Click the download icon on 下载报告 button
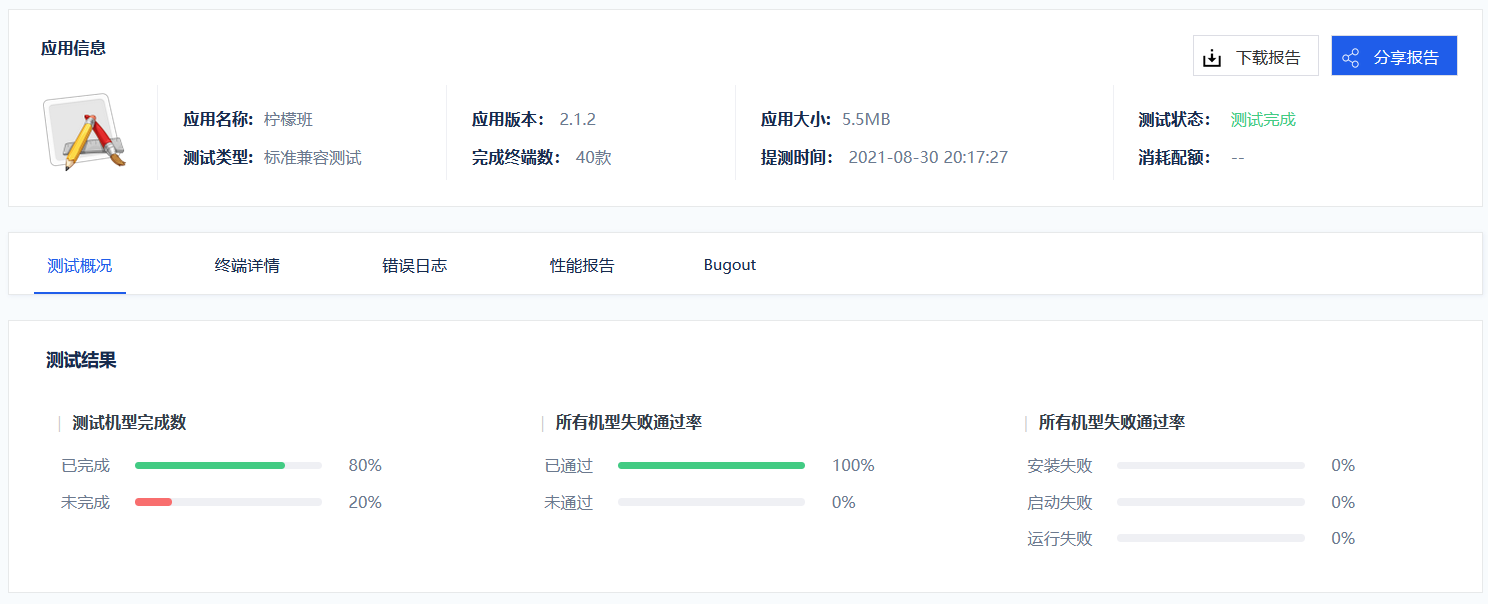Screen dimensions: 1488x604 tap(1212, 56)
